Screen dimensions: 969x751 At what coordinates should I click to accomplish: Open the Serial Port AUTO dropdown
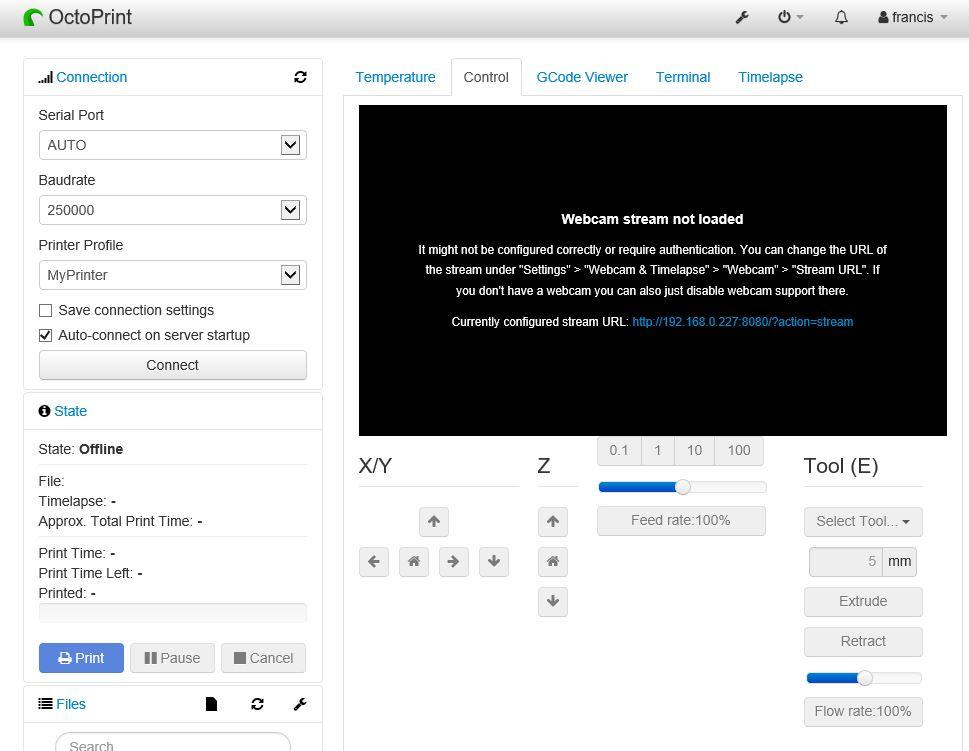(172, 145)
